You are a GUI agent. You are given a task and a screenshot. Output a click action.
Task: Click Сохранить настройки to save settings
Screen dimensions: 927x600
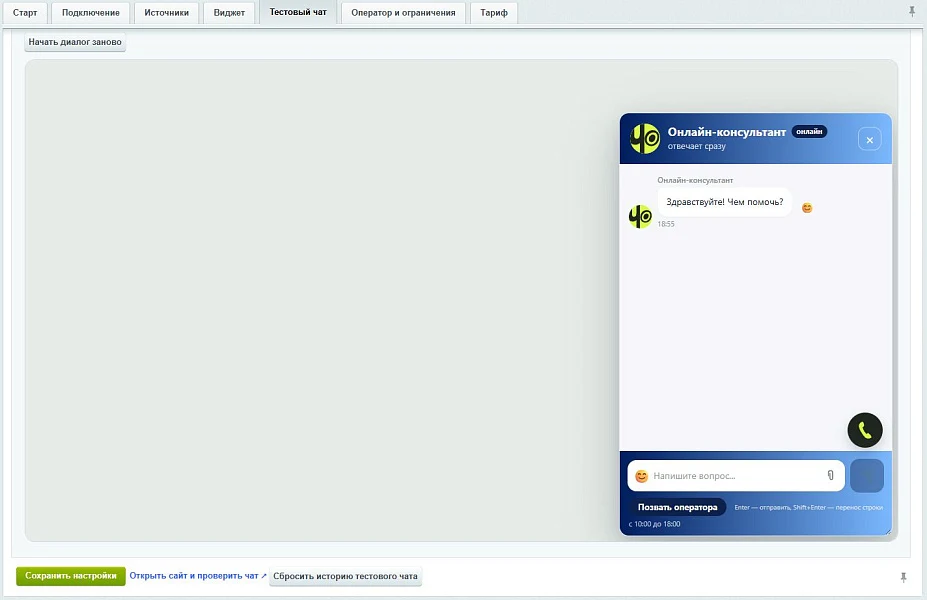tap(71, 576)
